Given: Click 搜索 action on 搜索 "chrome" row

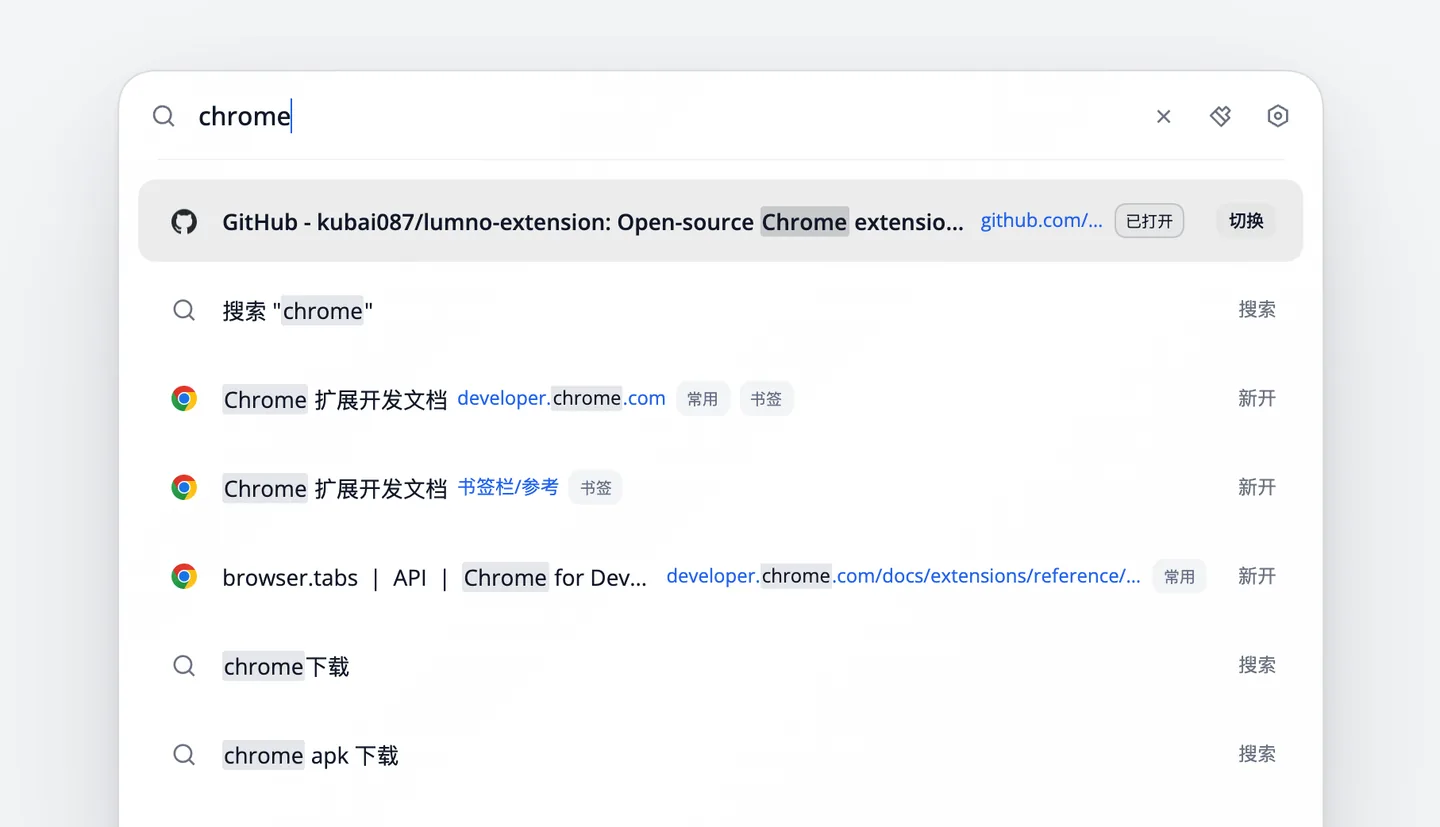Looking at the screenshot, I should (1257, 310).
